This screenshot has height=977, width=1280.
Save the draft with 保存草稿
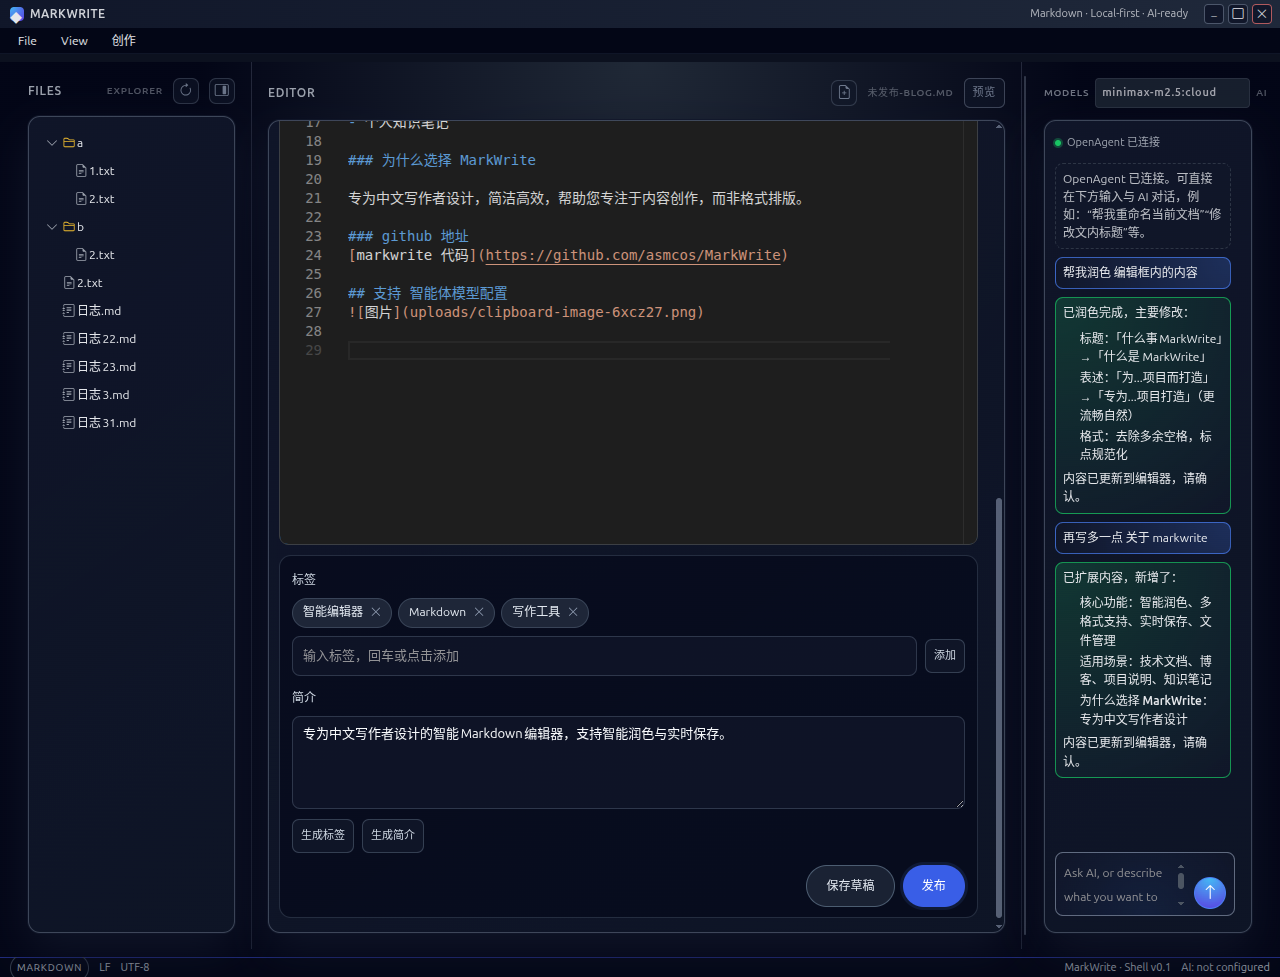[x=850, y=886]
